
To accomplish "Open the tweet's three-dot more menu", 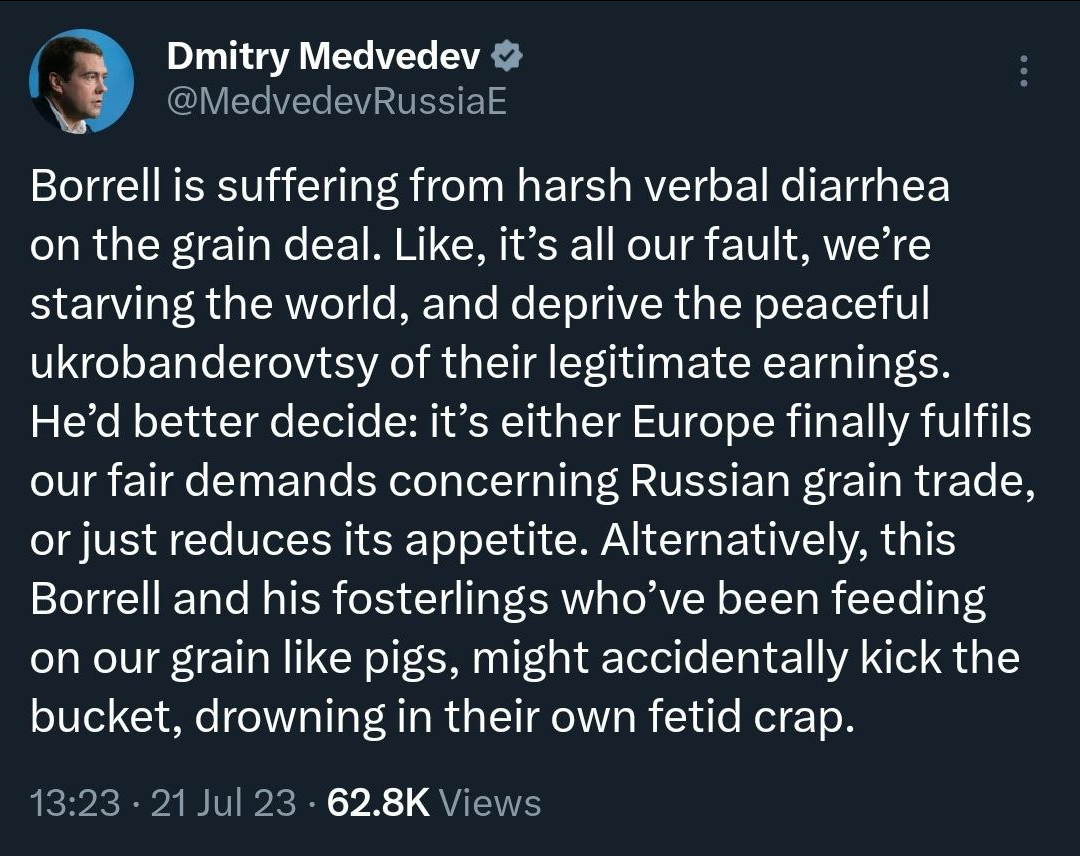I will pyautogui.click(x=1022, y=72).
